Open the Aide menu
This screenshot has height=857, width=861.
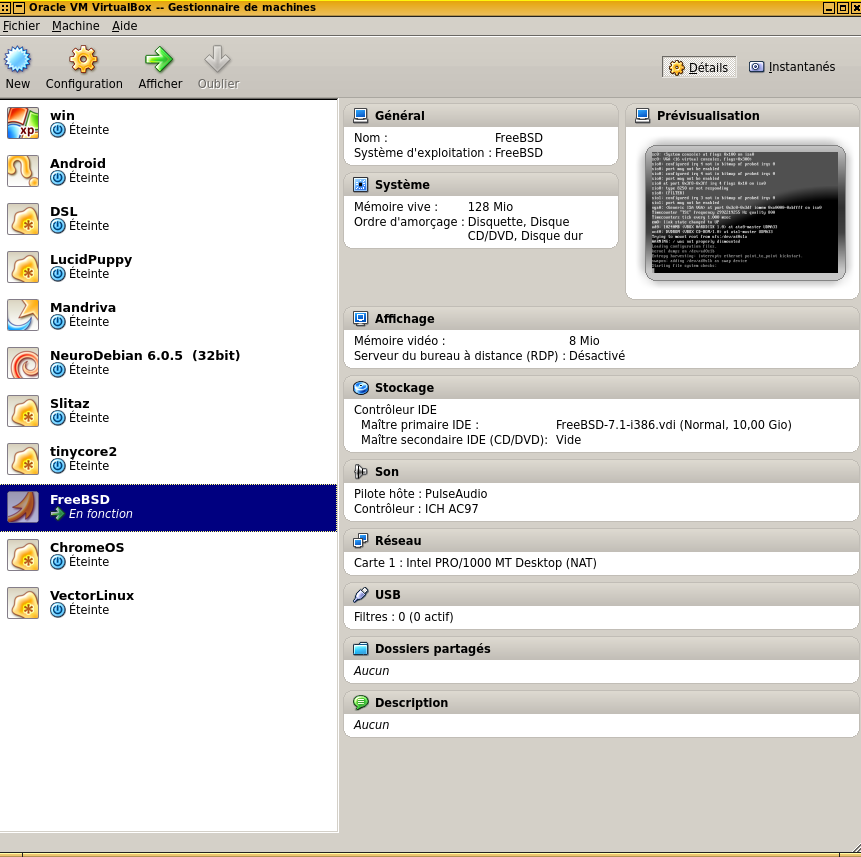125,26
